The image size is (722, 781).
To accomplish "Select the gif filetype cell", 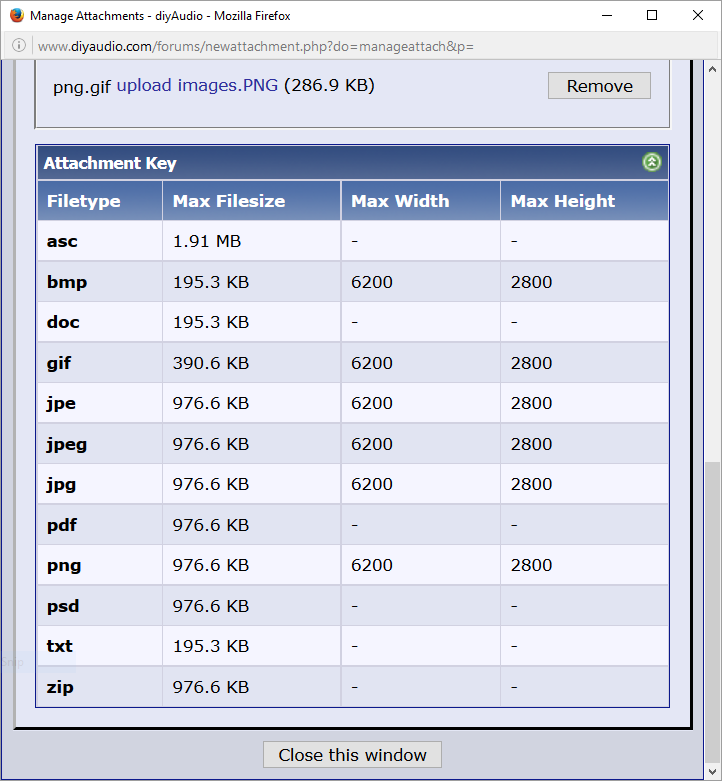I will (x=100, y=363).
